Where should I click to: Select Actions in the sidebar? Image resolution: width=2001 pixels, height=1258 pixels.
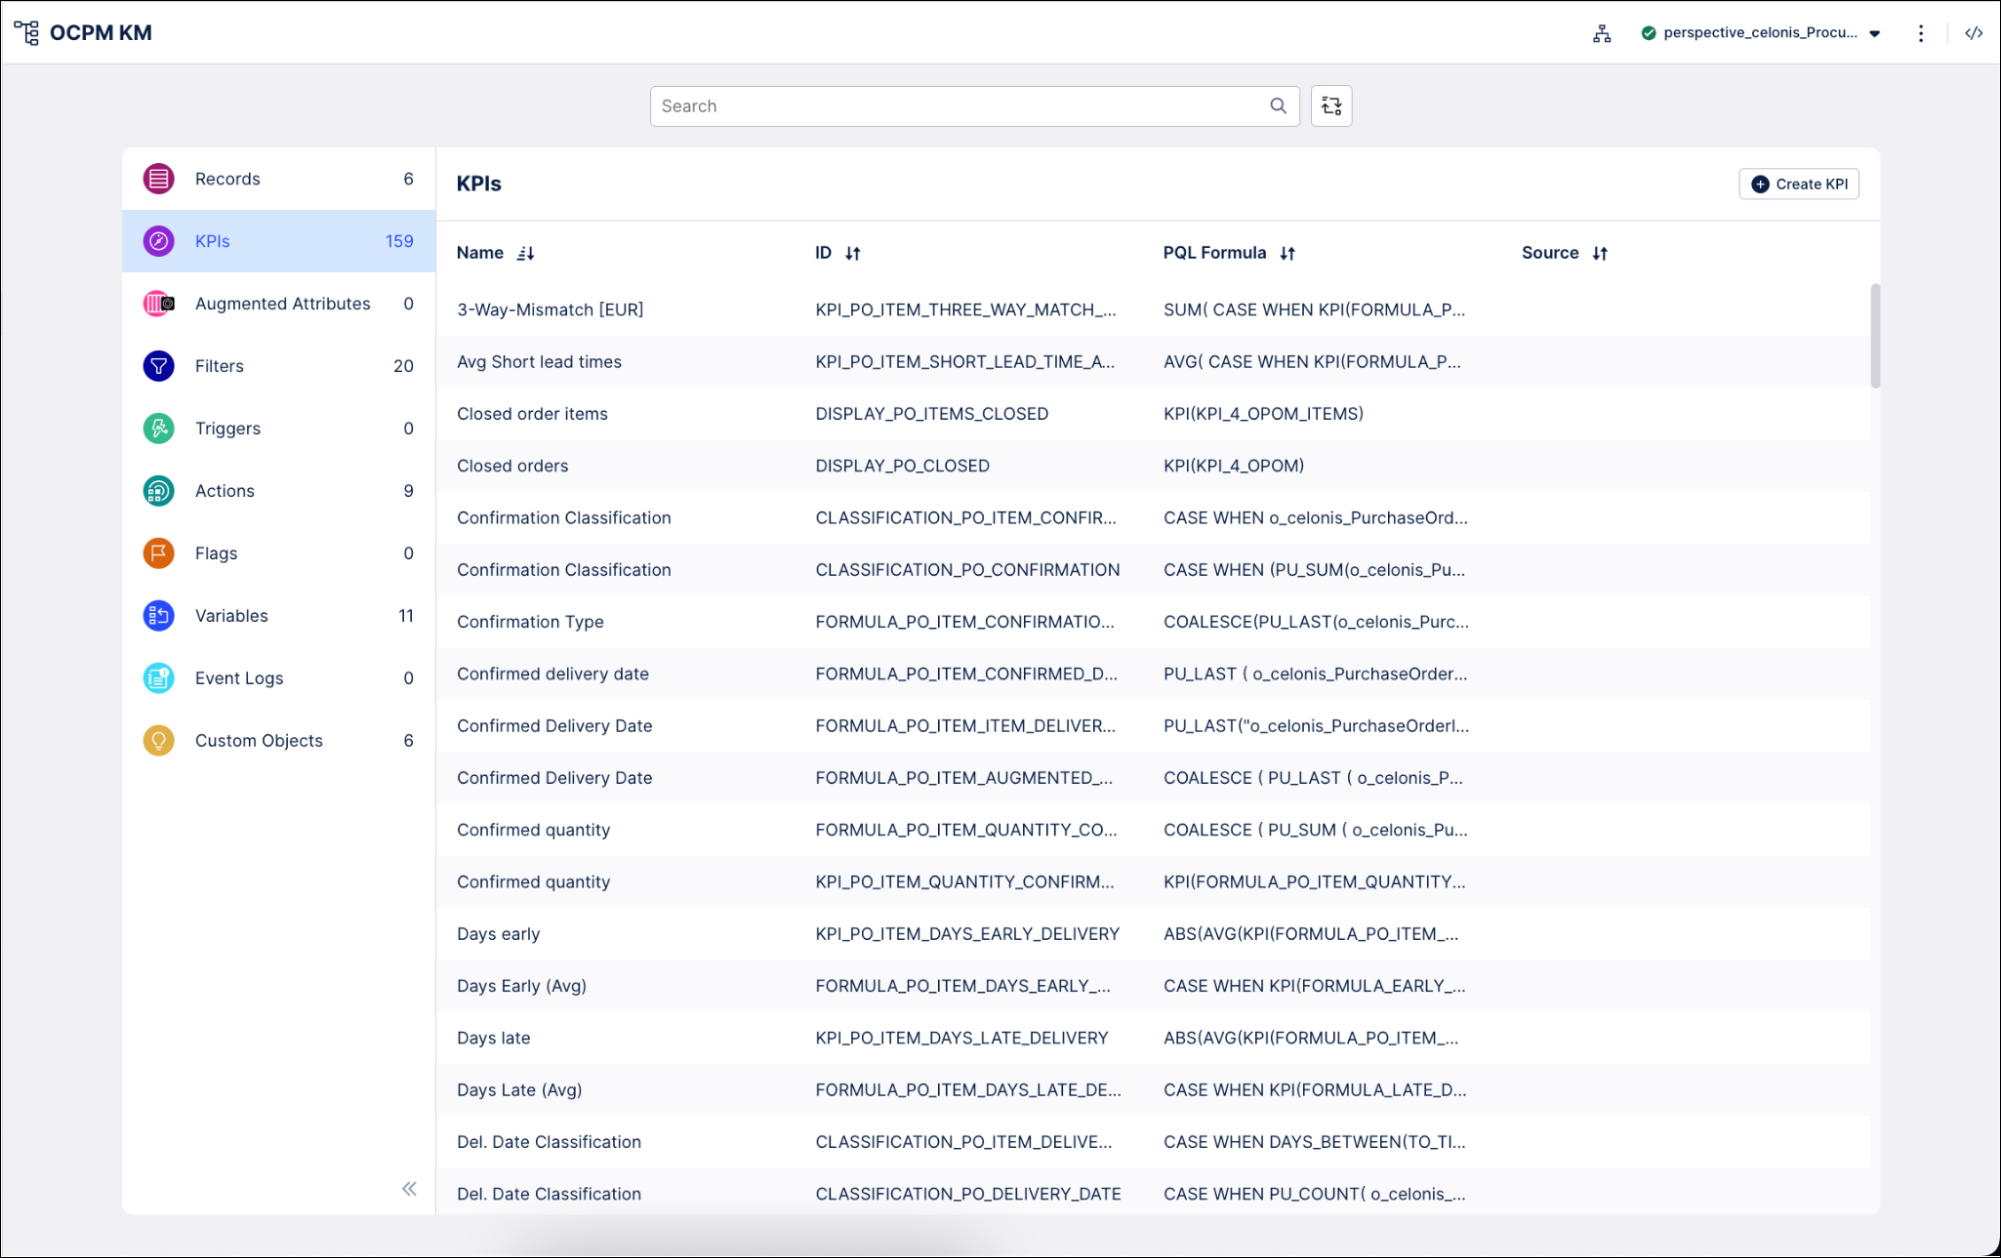pyautogui.click(x=278, y=491)
